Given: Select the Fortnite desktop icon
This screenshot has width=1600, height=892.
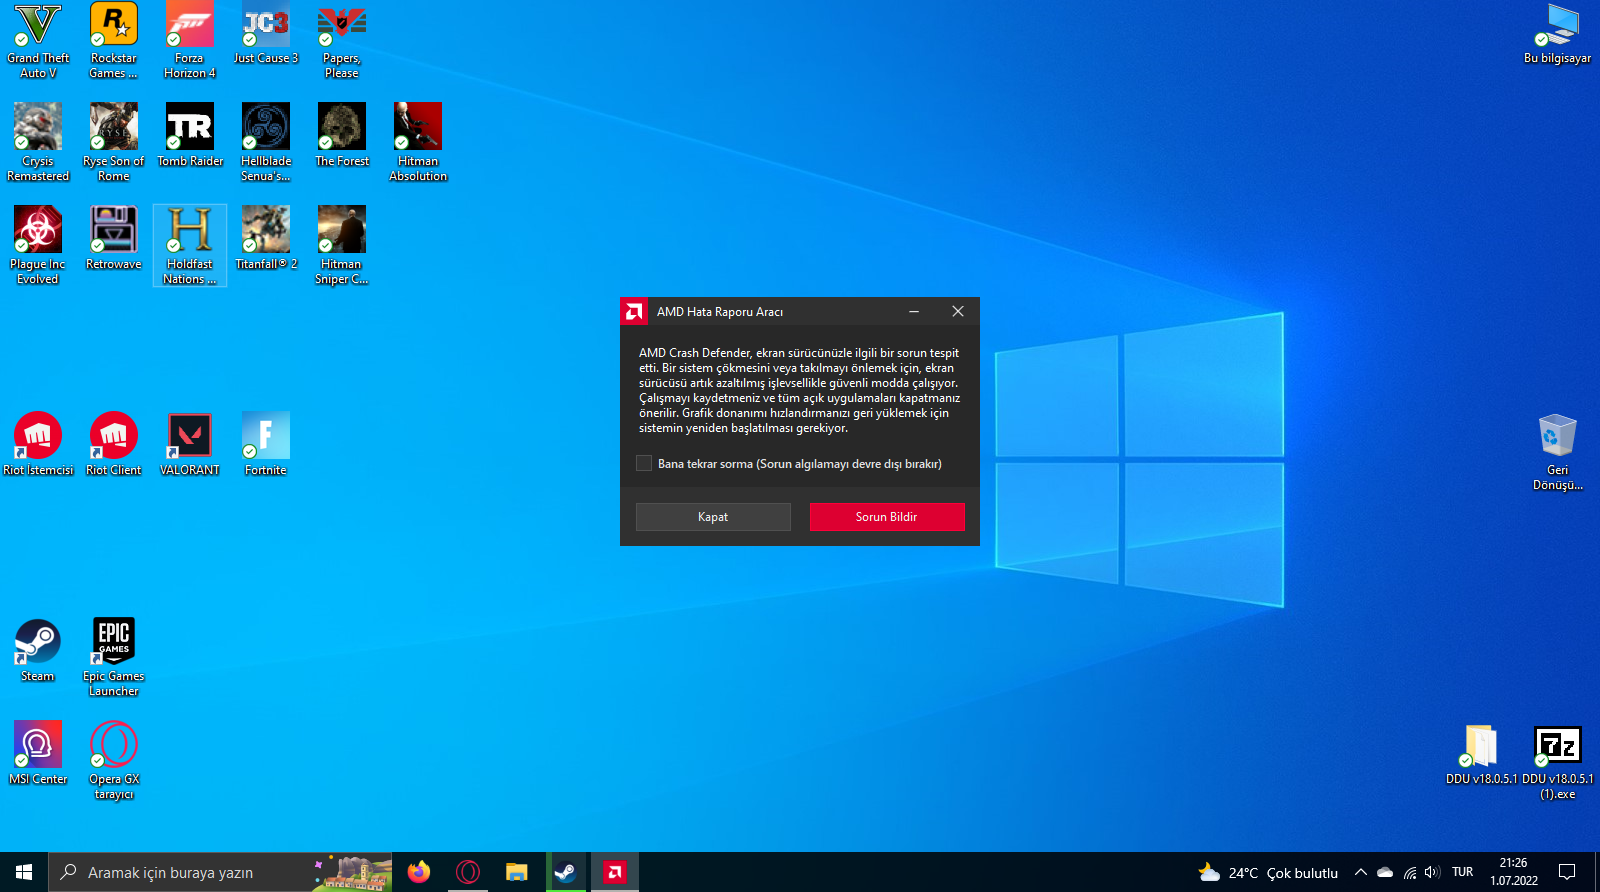Looking at the screenshot, I should 266,444.
